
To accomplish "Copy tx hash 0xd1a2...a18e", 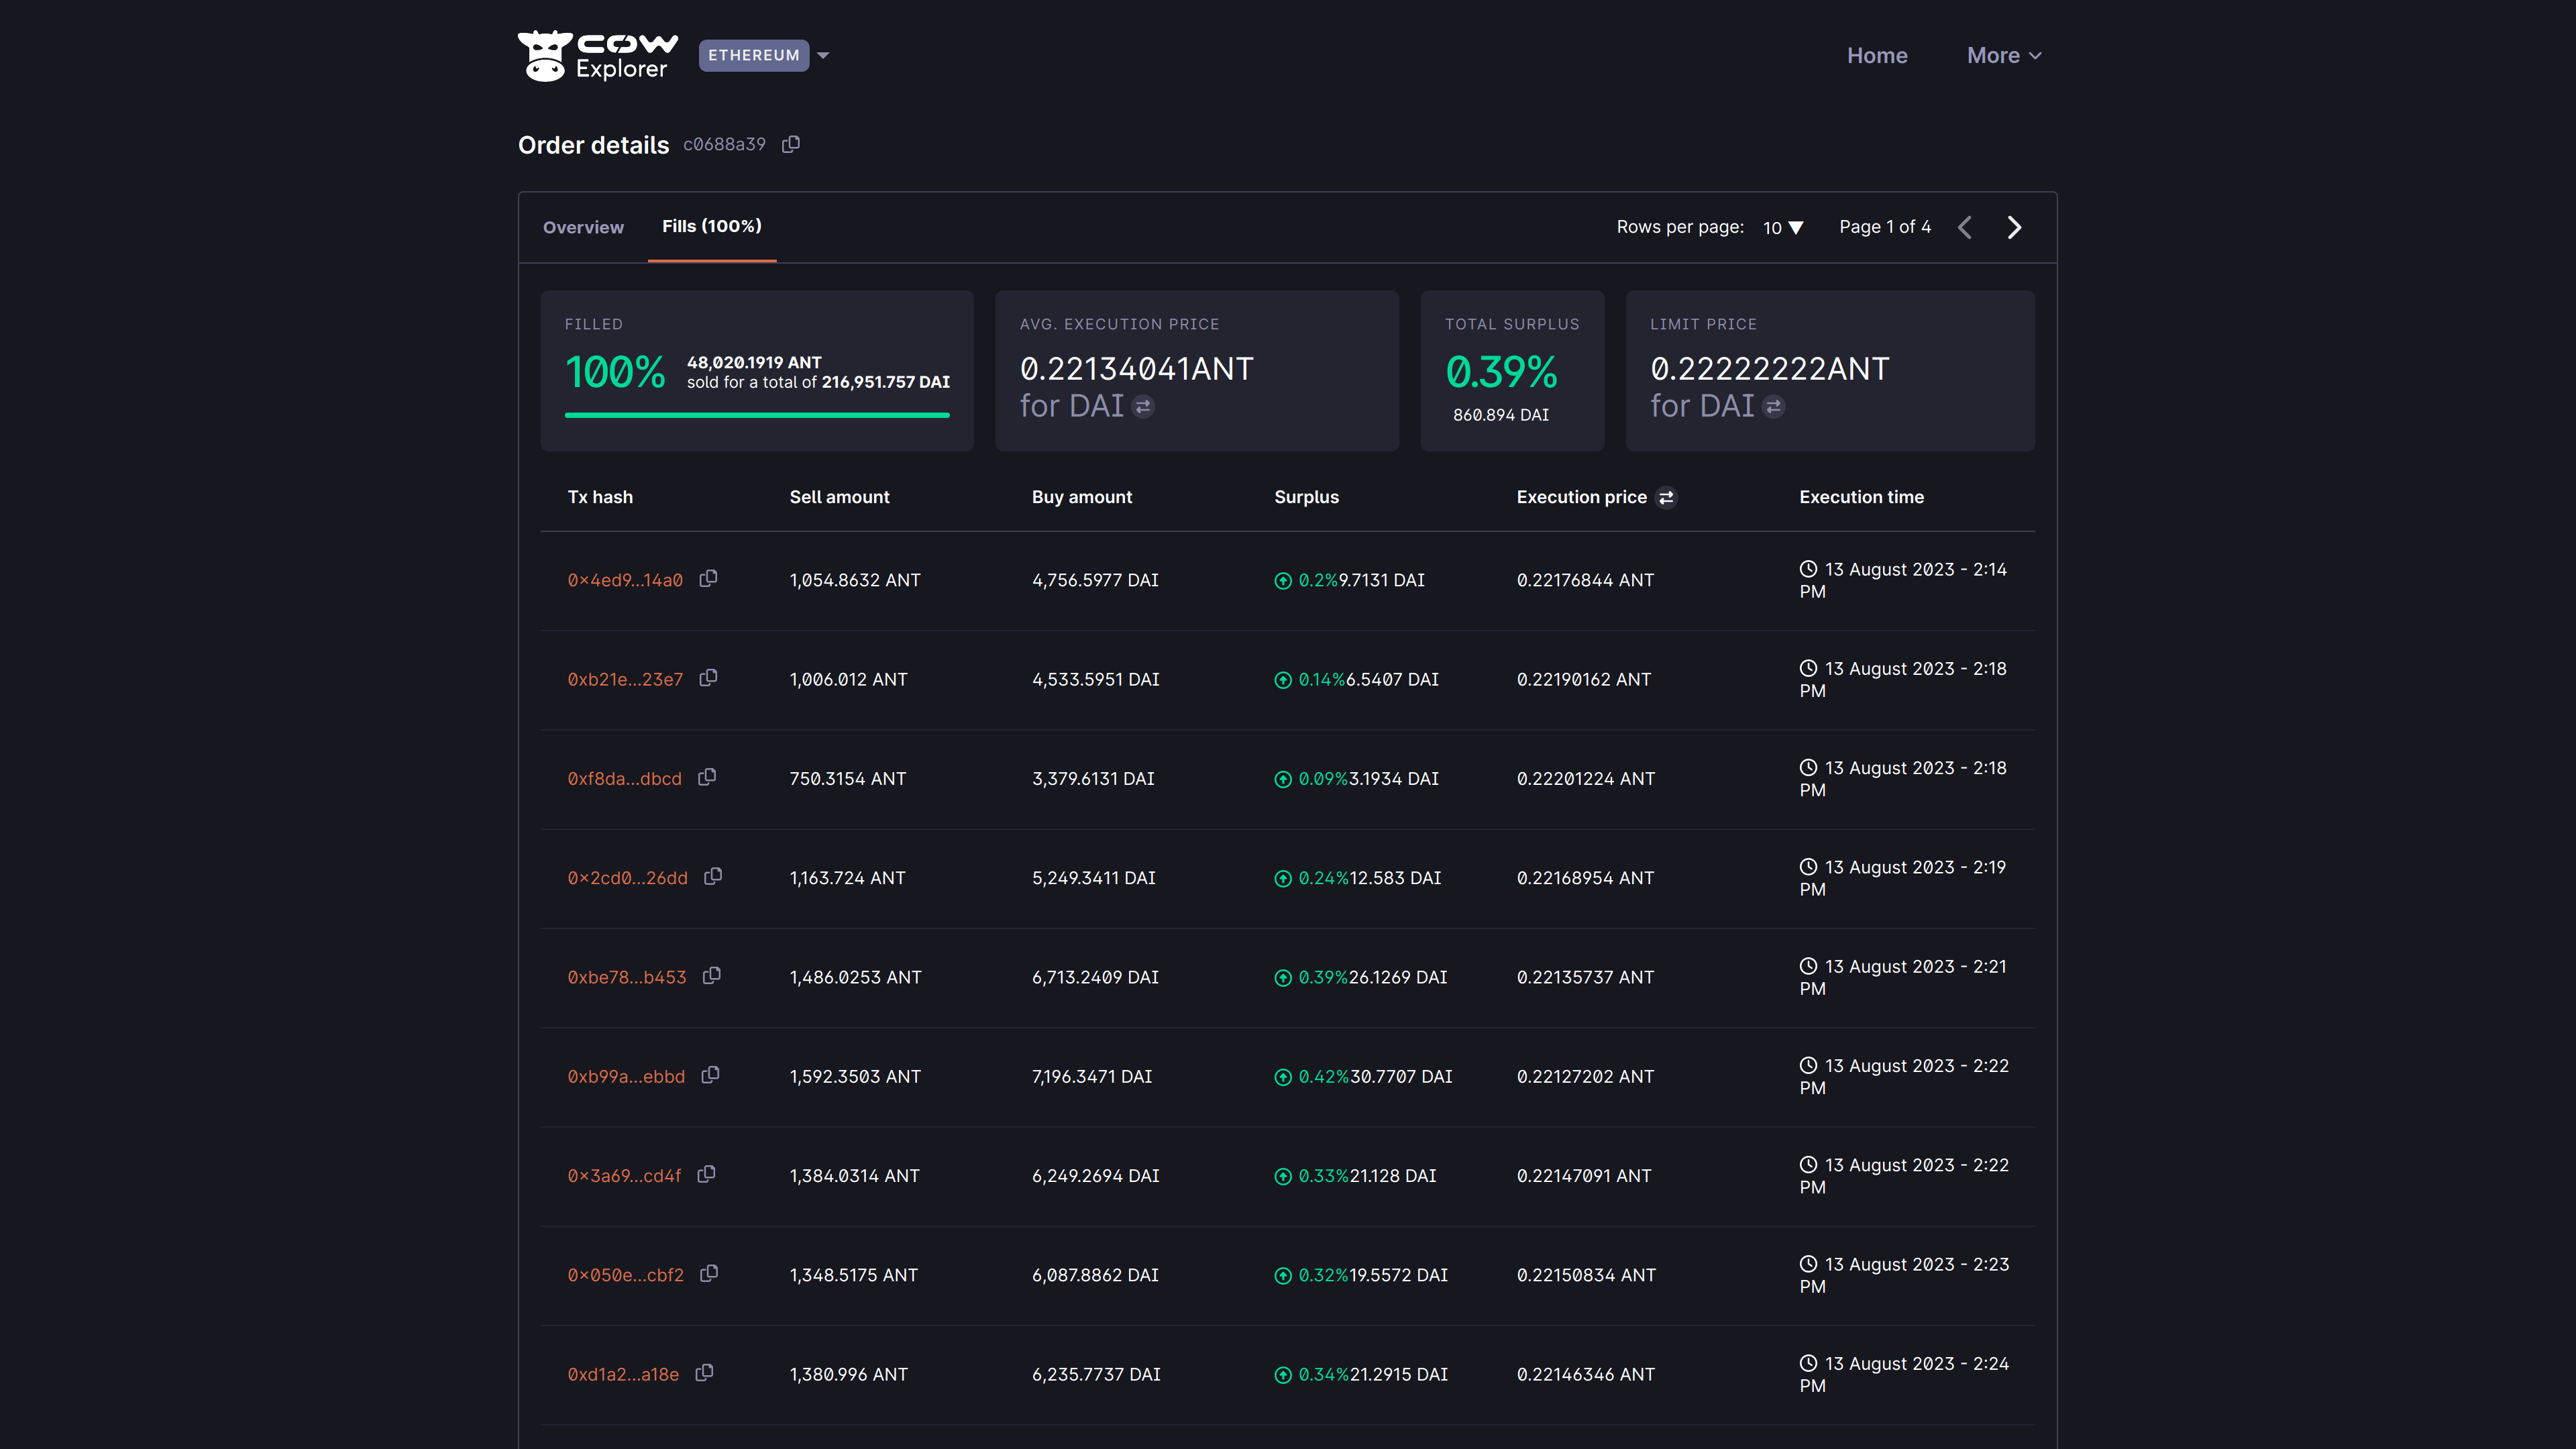I will click(x=704, y=1373).
